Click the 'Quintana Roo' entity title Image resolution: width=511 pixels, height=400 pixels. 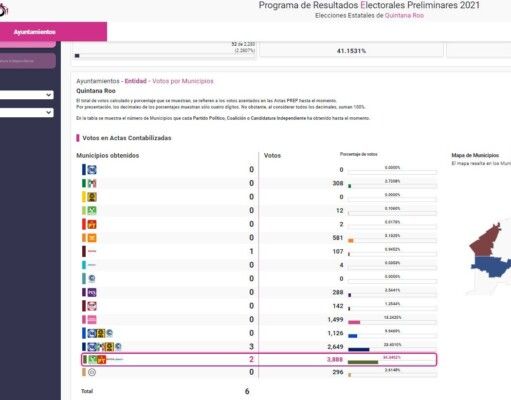(x=96, y=91)
